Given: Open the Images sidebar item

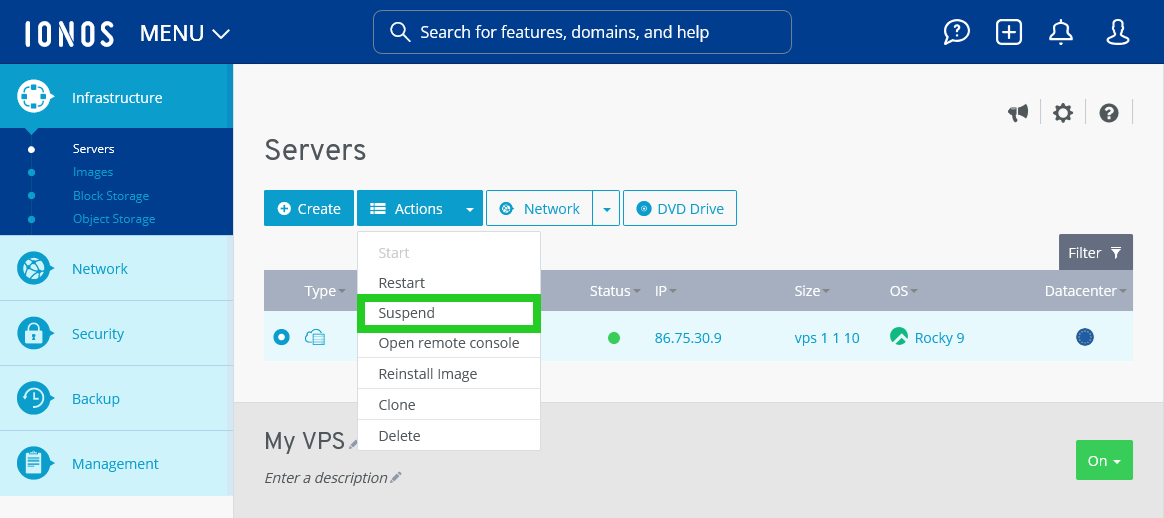Looking at the screenshot, I should (93, 171).
